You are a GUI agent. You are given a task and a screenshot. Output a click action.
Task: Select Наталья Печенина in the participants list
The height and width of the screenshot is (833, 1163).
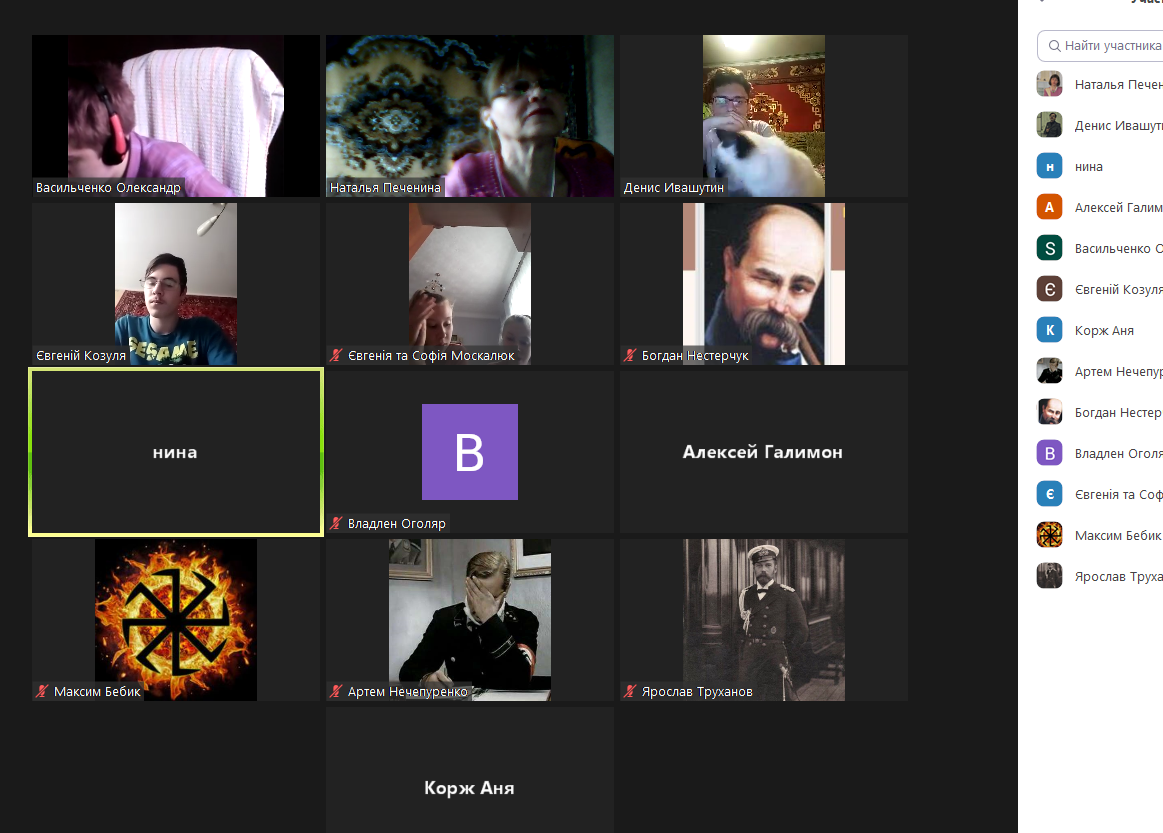[x=1099, y=84]
